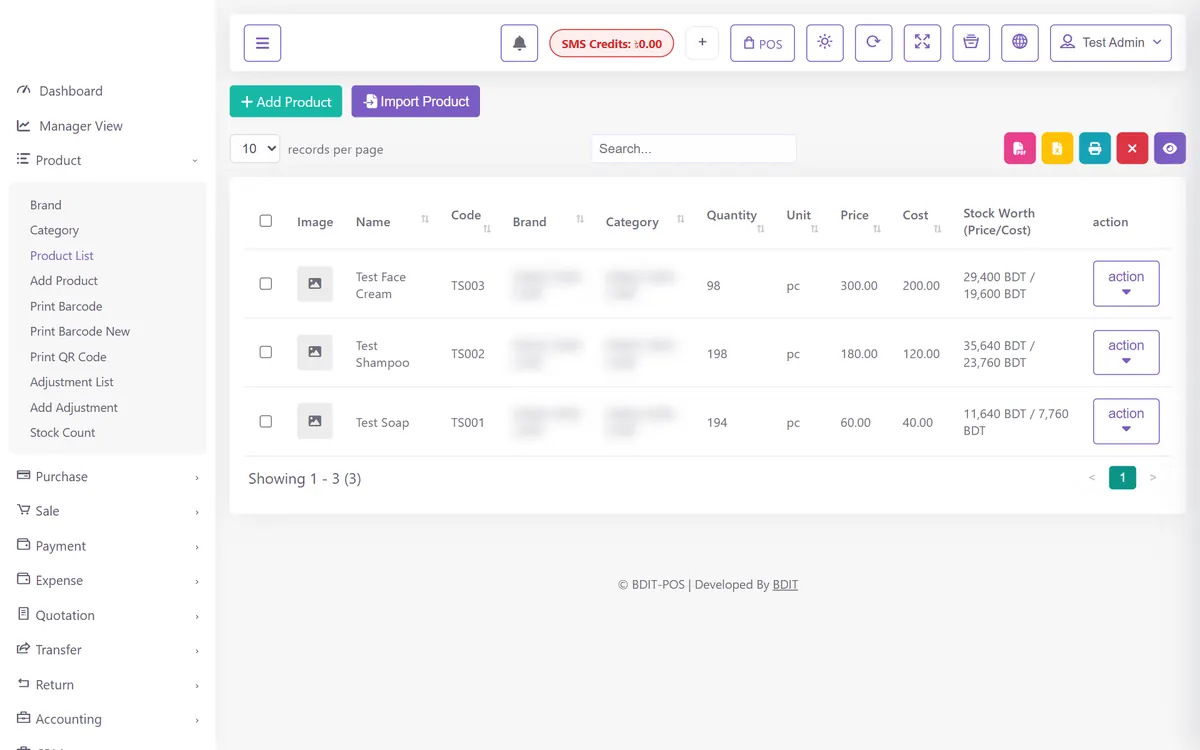The image size is (1200, 750).
Task: Check the Test Shampoo row checkbox
Action: 265,352
